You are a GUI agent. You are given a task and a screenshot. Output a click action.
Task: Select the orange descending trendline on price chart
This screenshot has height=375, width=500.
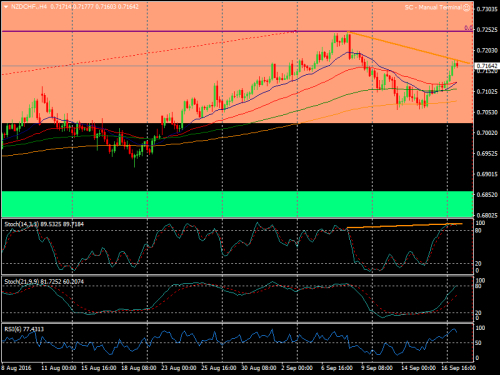coord(409,47)
